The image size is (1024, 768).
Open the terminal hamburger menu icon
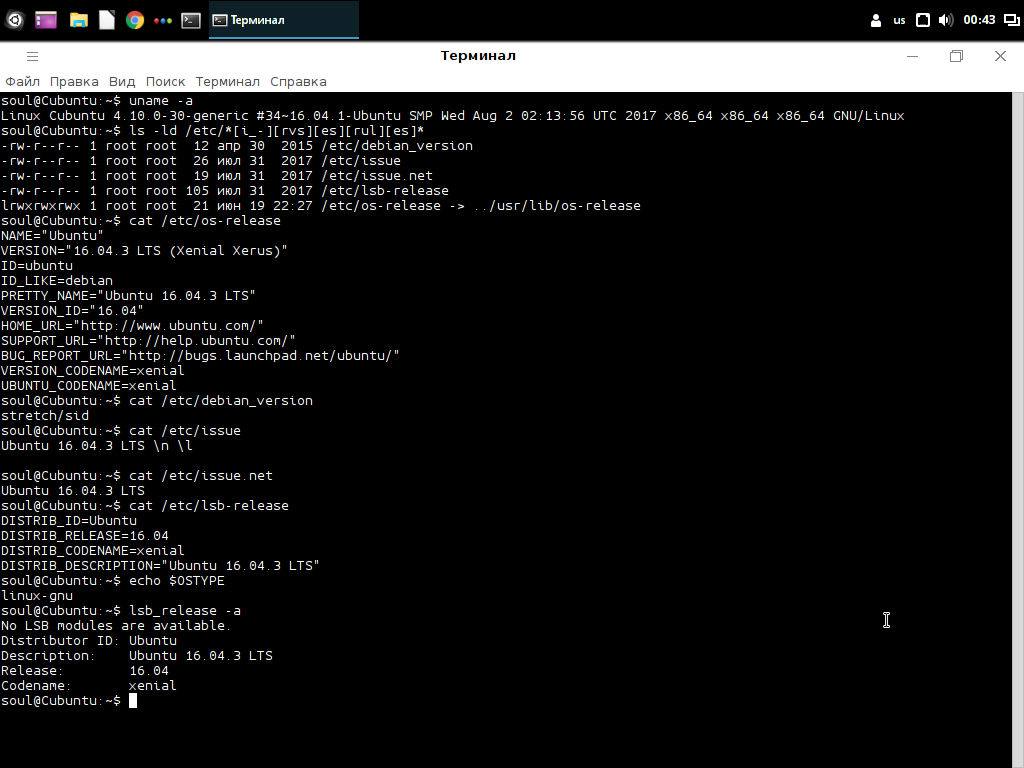[x=32, y=56]
